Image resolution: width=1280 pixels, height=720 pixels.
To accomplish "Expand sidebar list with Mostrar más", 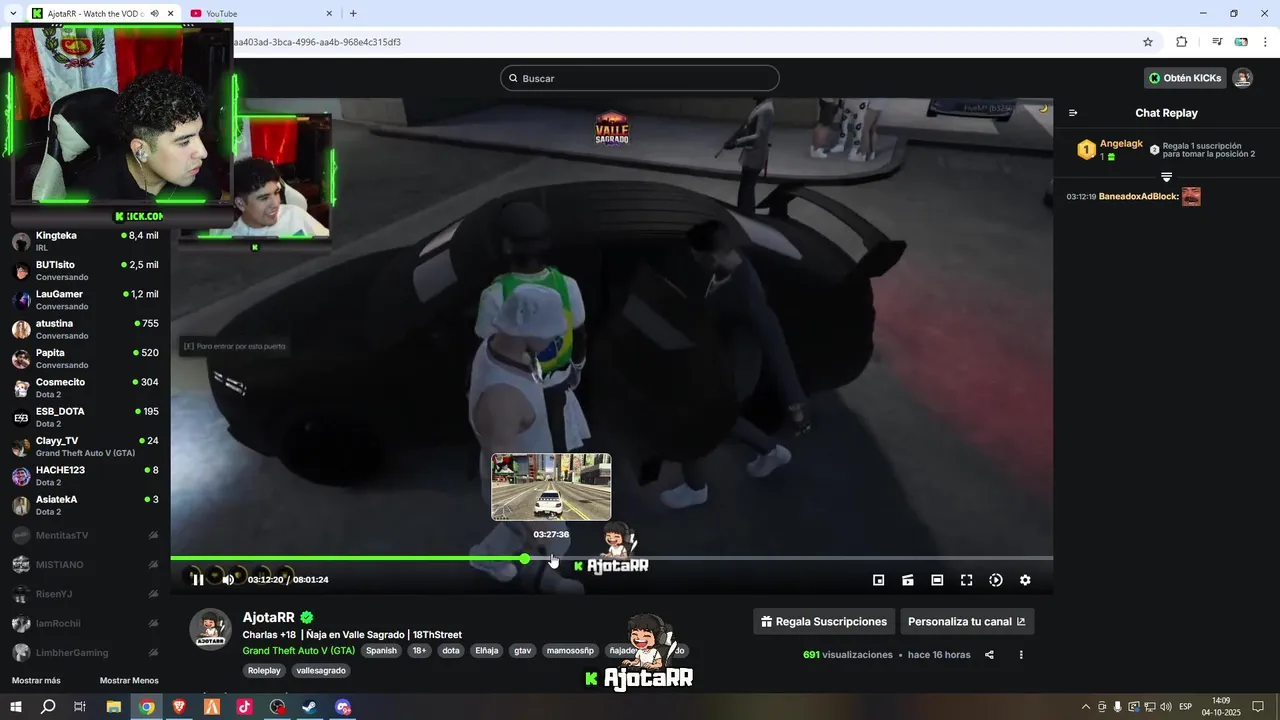I will click(36, 681).
